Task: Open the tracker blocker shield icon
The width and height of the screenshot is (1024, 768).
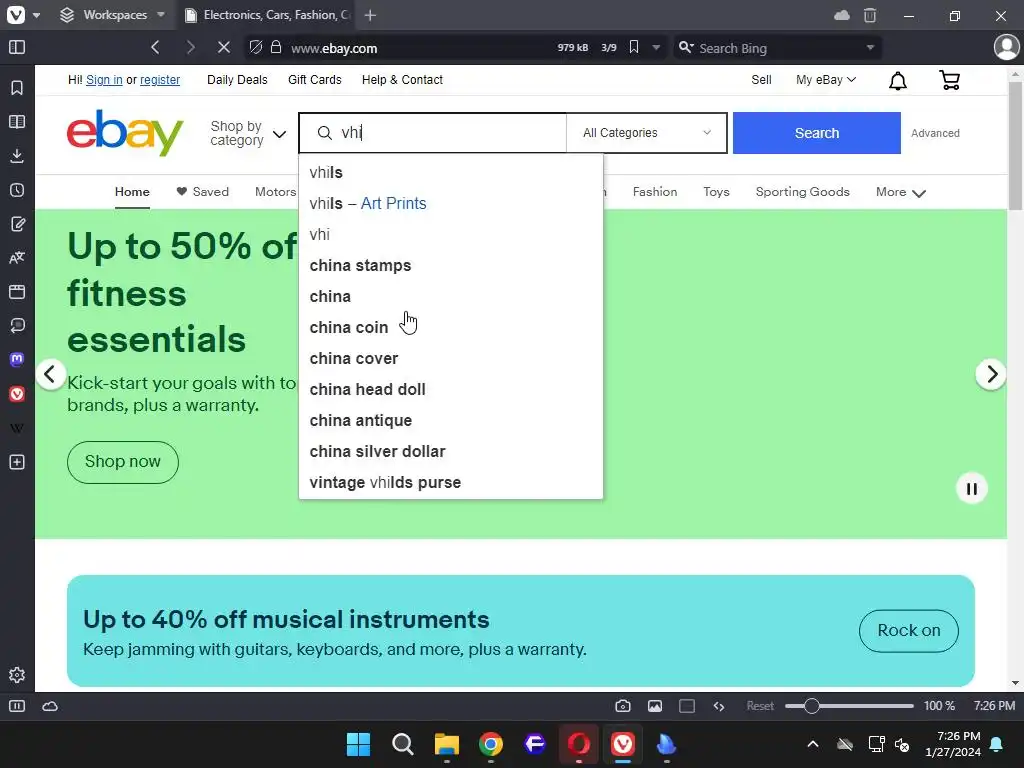Action: [256, 48]
